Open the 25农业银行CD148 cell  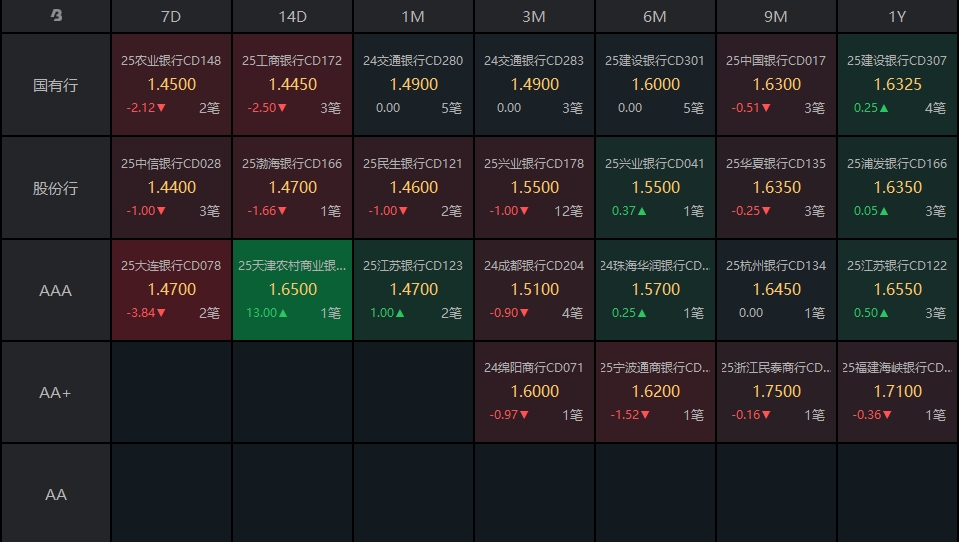[x=171, y=84]
